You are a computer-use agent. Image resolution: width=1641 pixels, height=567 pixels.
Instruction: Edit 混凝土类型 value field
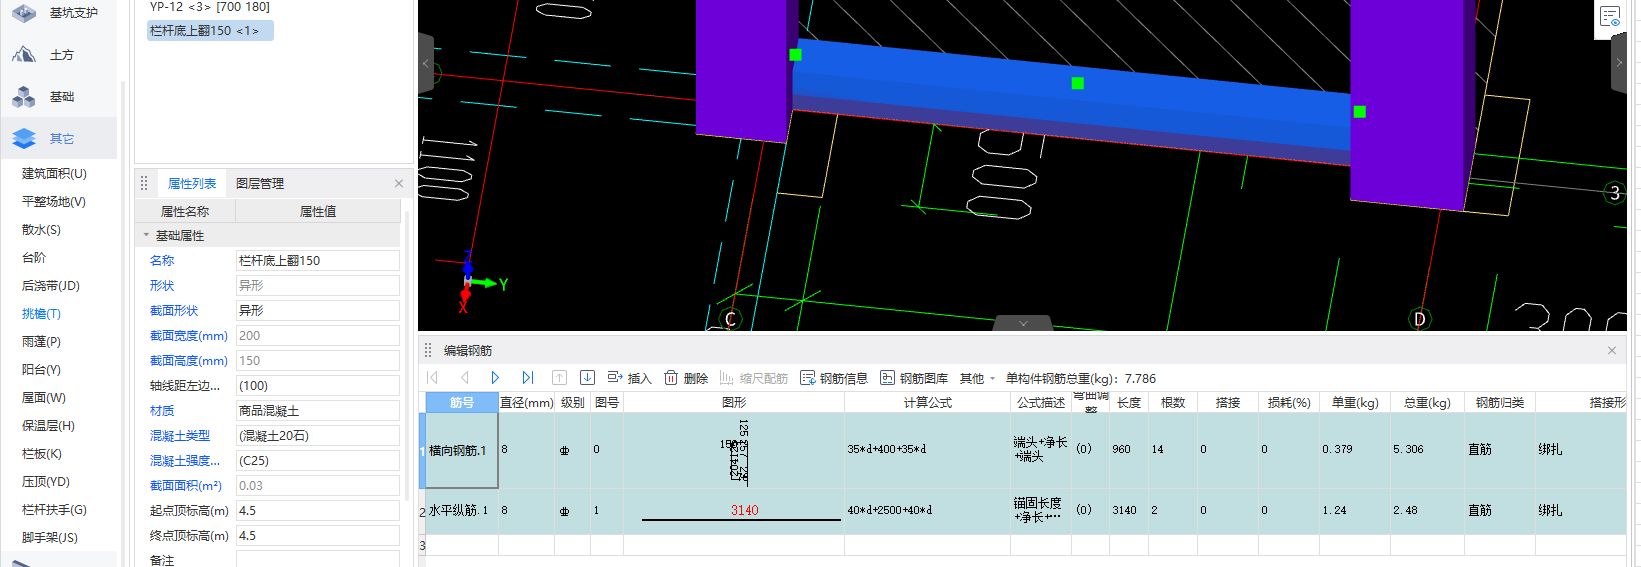[318, 435]
